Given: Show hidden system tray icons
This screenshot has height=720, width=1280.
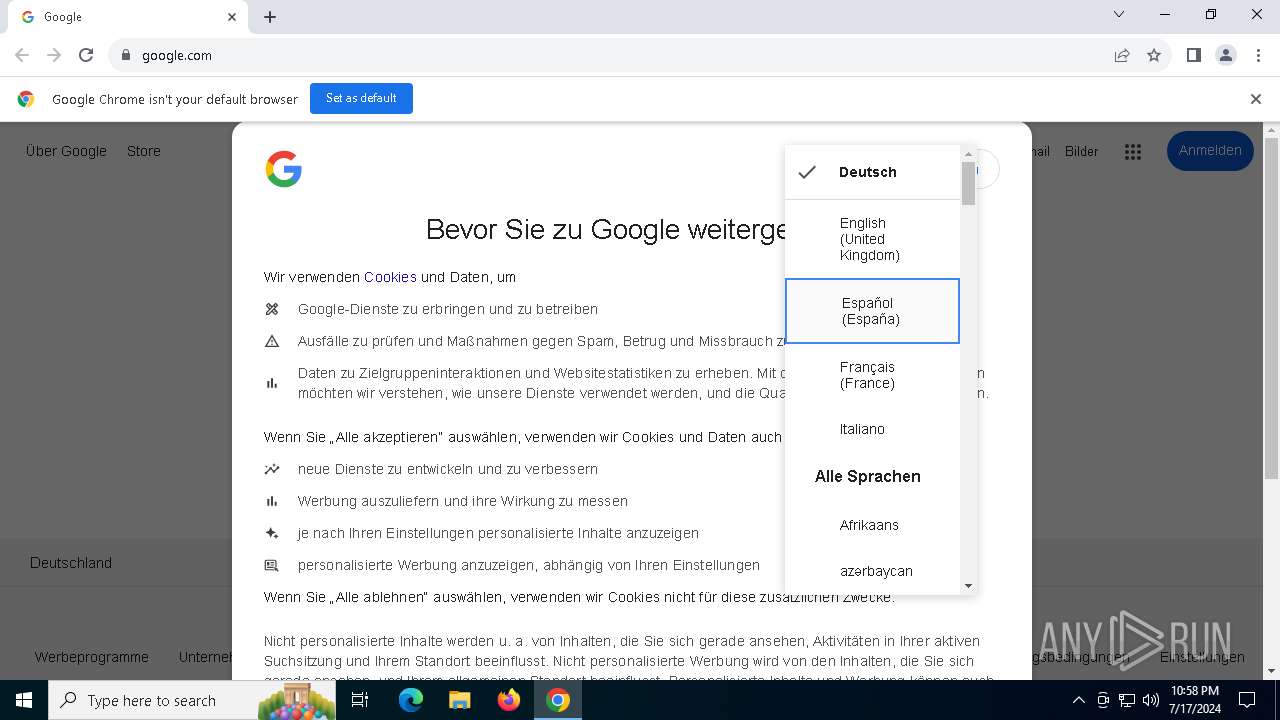Looking at the screenshot, I should click(x=1078, y=700).
